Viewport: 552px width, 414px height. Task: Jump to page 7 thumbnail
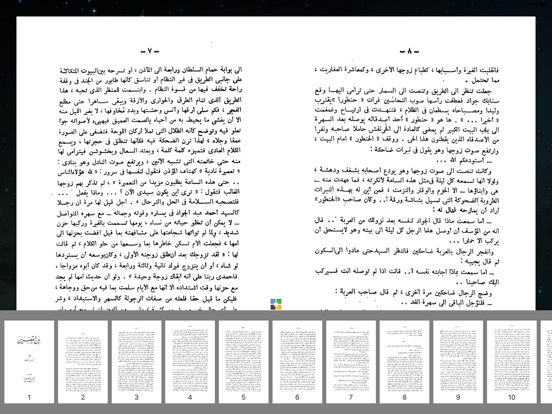[x=351, y=362]
